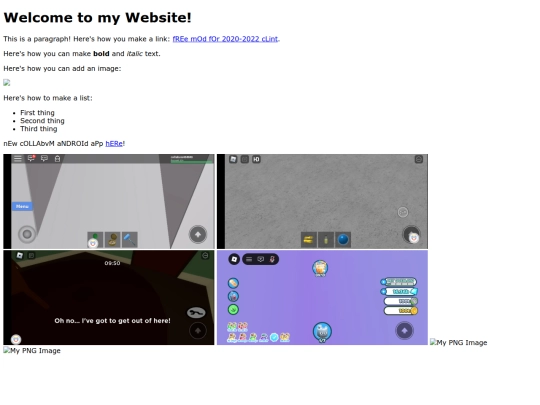Click the 'Second thing' list item

[42, 121]
